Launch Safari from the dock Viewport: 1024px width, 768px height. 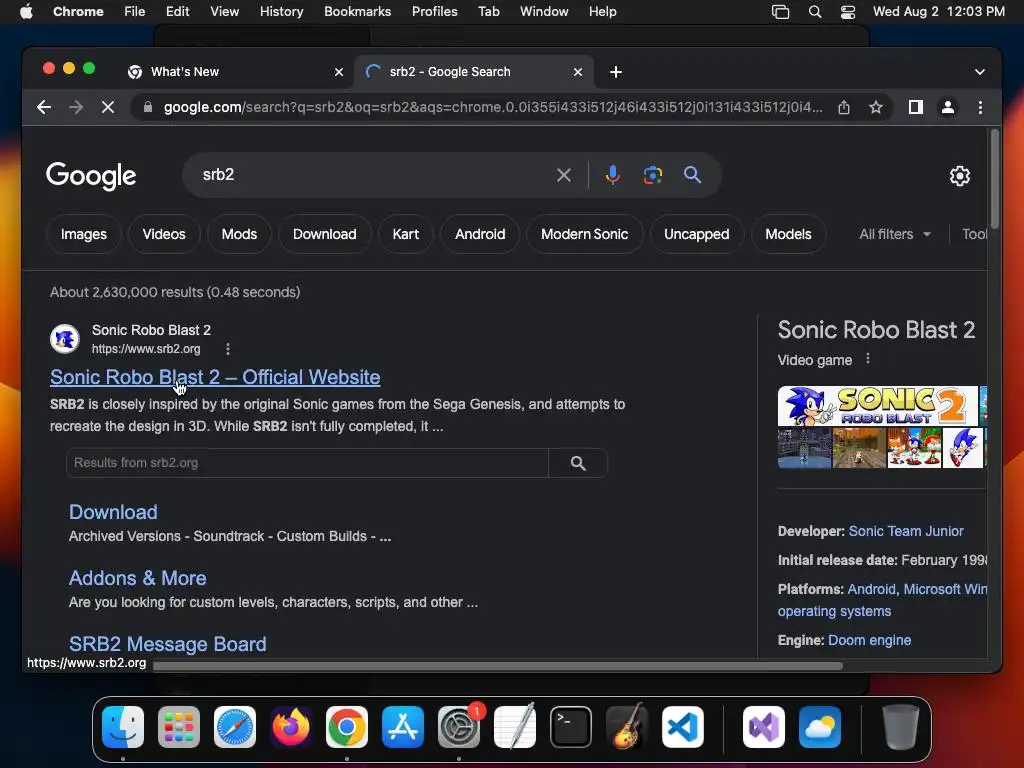pyautogui.click(x=234, y=727)
